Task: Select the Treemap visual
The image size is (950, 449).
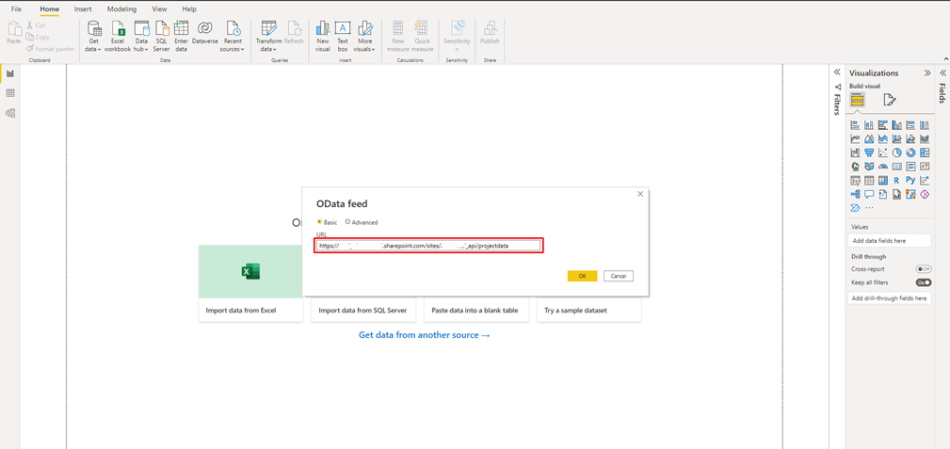Action: (925, 152)
